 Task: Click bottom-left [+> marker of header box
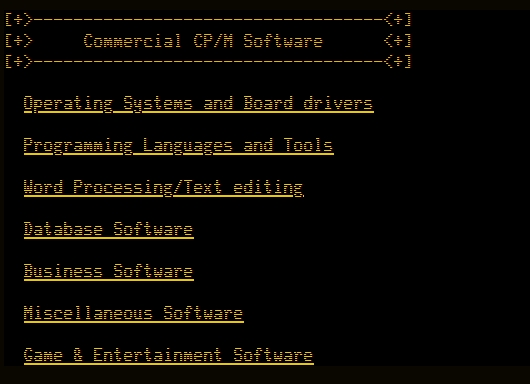[19, 62]
